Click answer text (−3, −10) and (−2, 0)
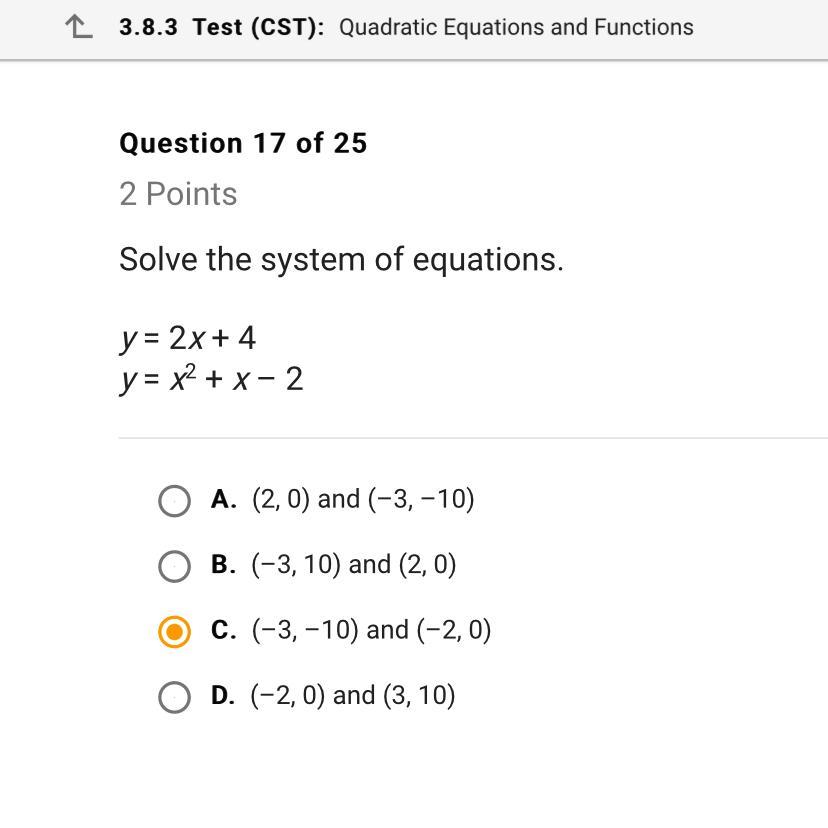The height and width of the screenshot is (828, 828). (x=371, y=630)
